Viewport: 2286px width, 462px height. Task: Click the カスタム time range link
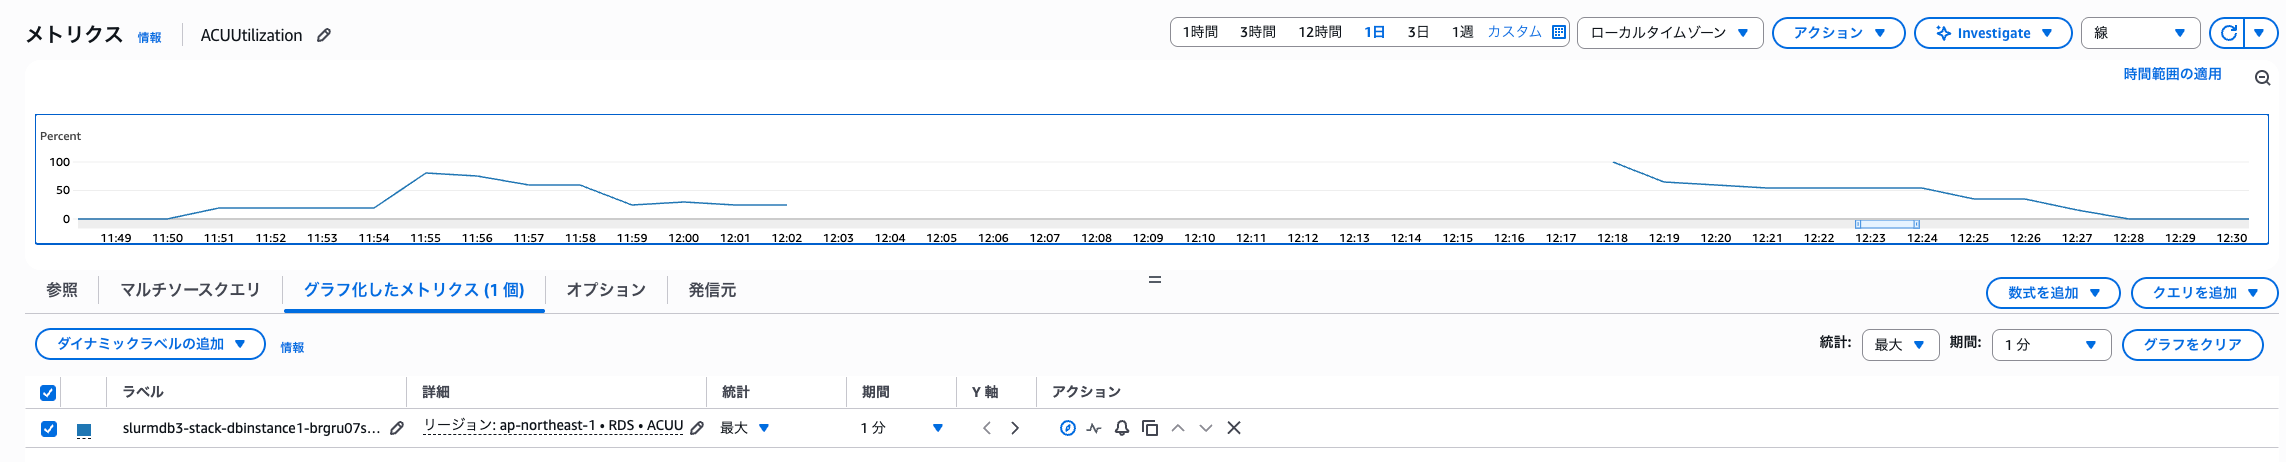[x=1515, y=32]
